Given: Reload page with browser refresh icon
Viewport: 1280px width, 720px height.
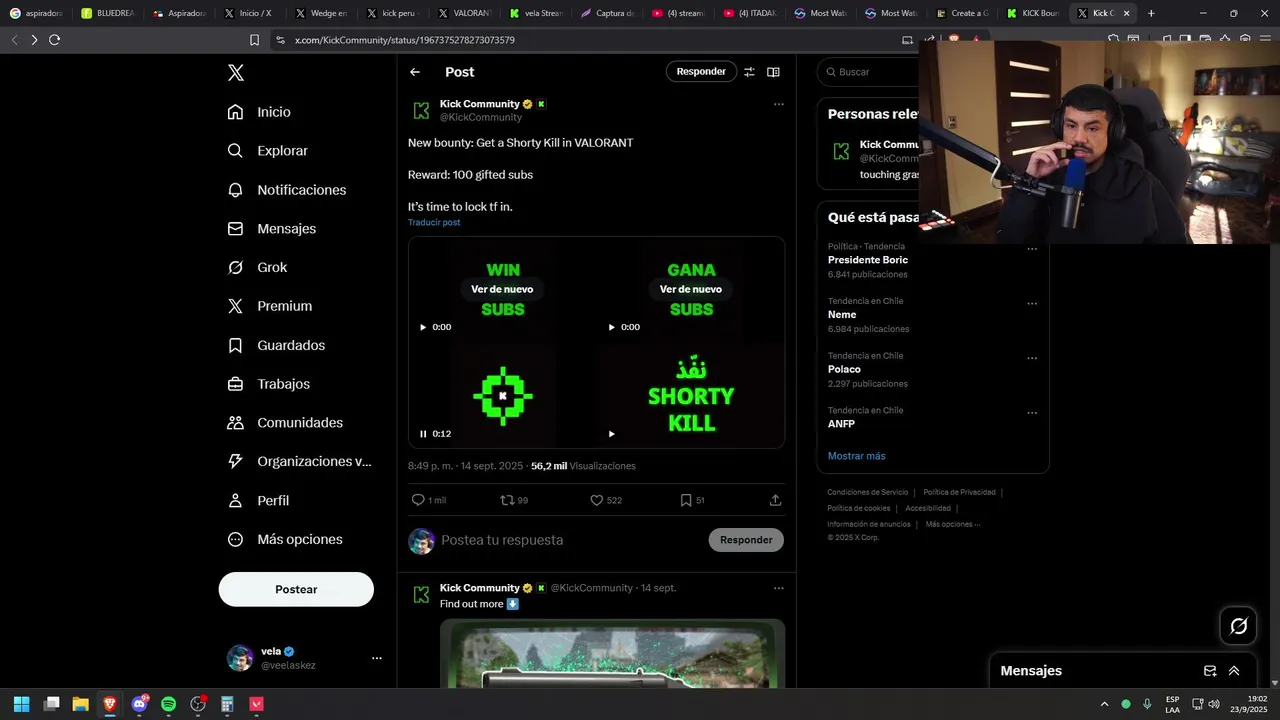Looking at the screenshot, I should click(x=54, y=40).
